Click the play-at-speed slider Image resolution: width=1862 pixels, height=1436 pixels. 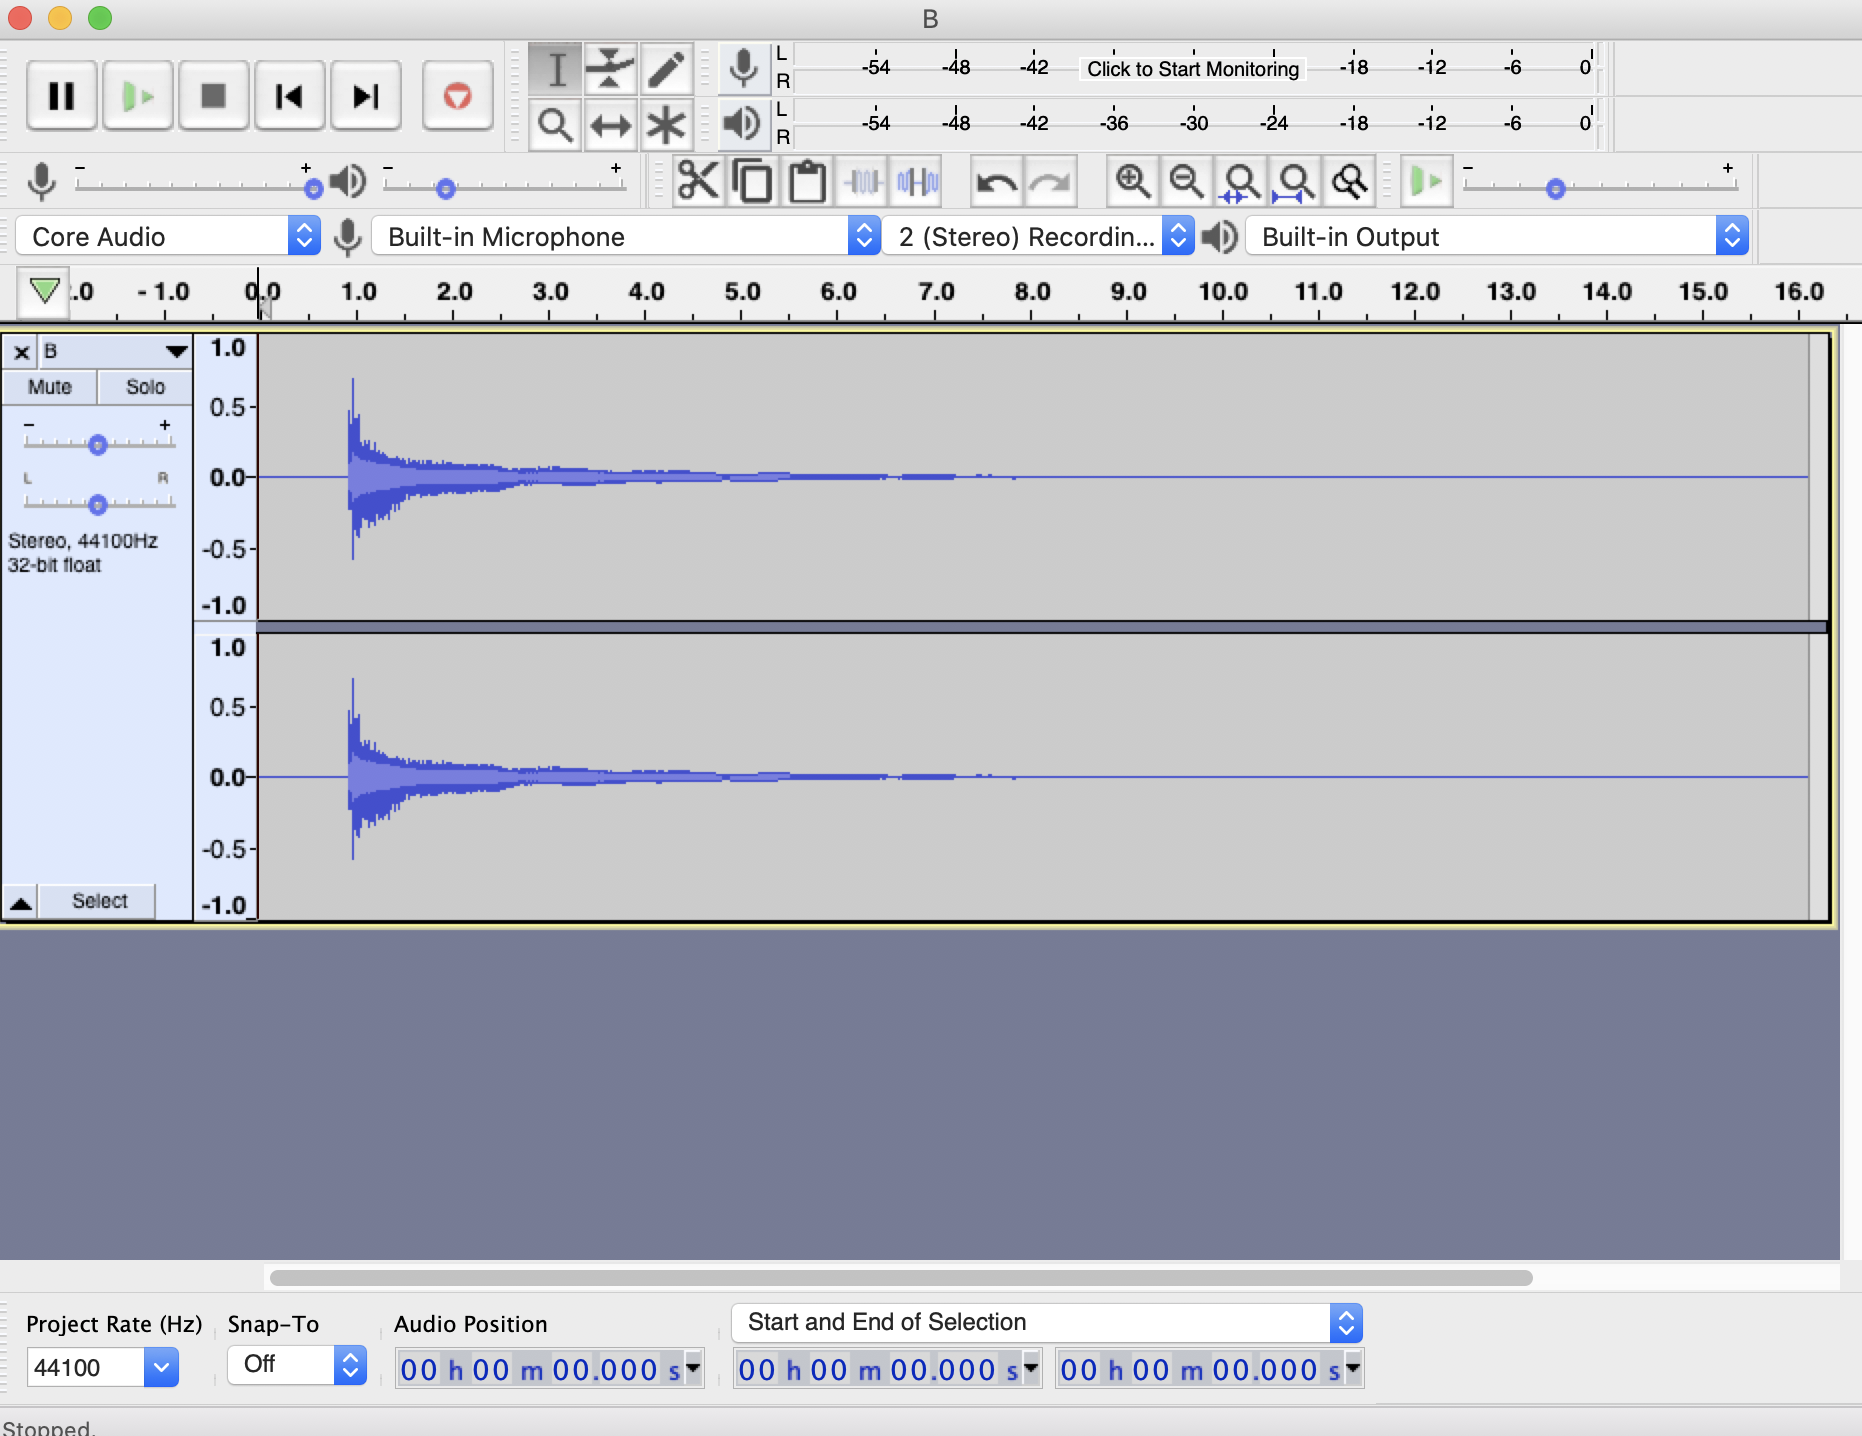[1600, 186]
